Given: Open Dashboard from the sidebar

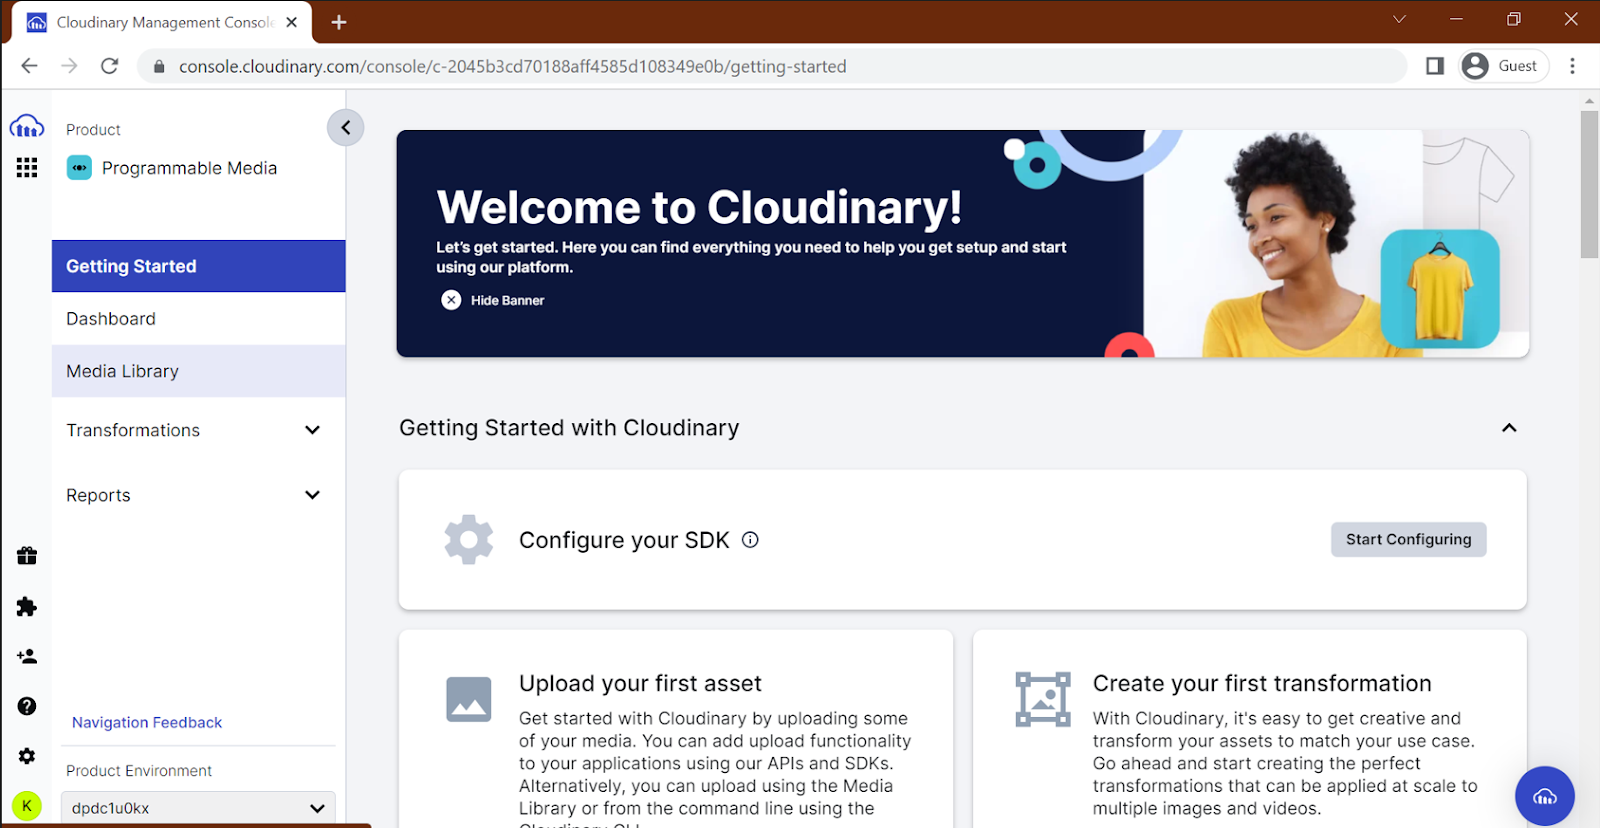Looking at the screenshot, I should click(198, 319).
